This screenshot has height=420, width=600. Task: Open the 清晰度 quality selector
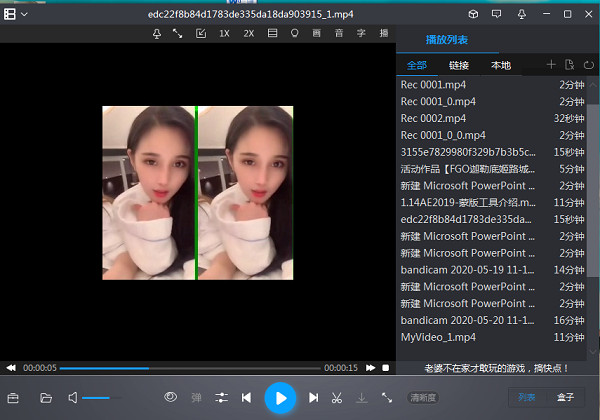coord(423,398)
